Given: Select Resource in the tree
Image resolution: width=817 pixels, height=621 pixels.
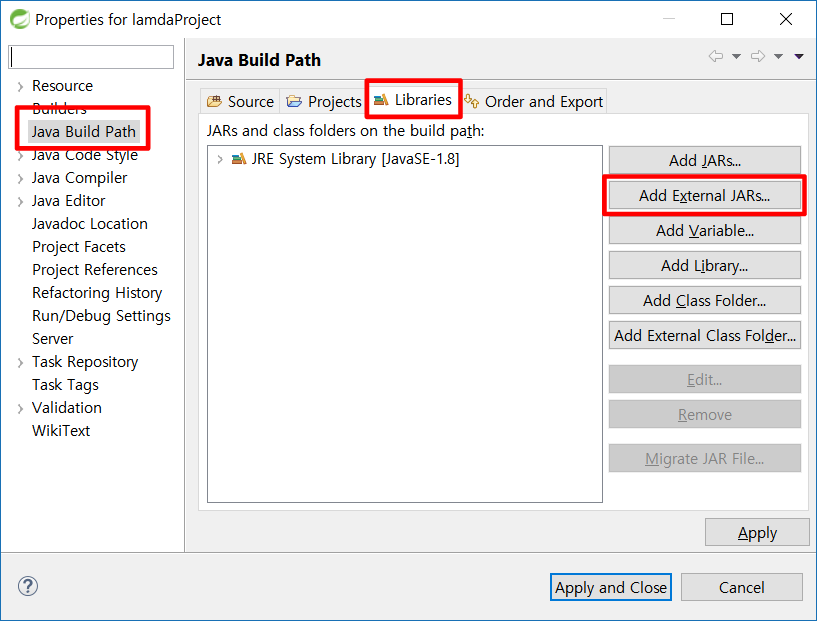Looking at the screenshot, I should pyautogui.click(x=63, y=85).
